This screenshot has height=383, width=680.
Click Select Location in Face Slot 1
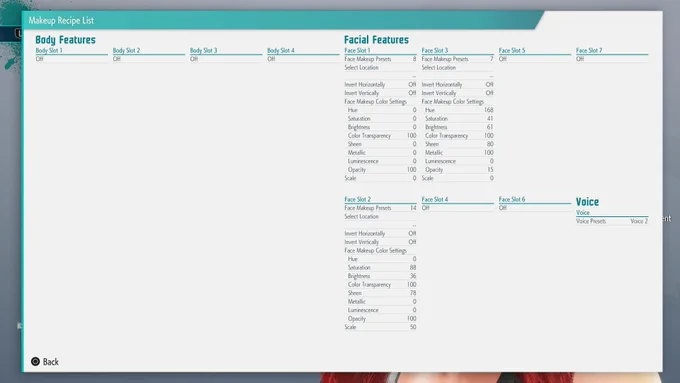pyautogui.click(x=361, y=68)
